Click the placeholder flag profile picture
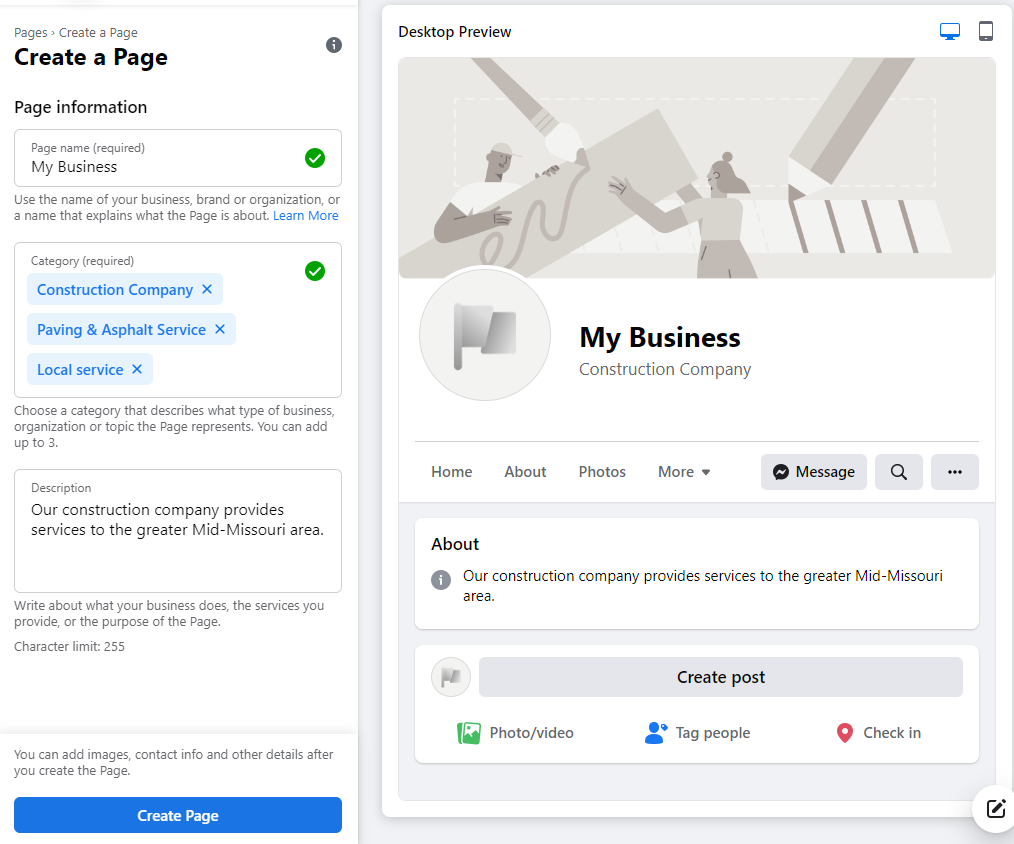The height and width of the screenshot is (844, 1014). 485,335
